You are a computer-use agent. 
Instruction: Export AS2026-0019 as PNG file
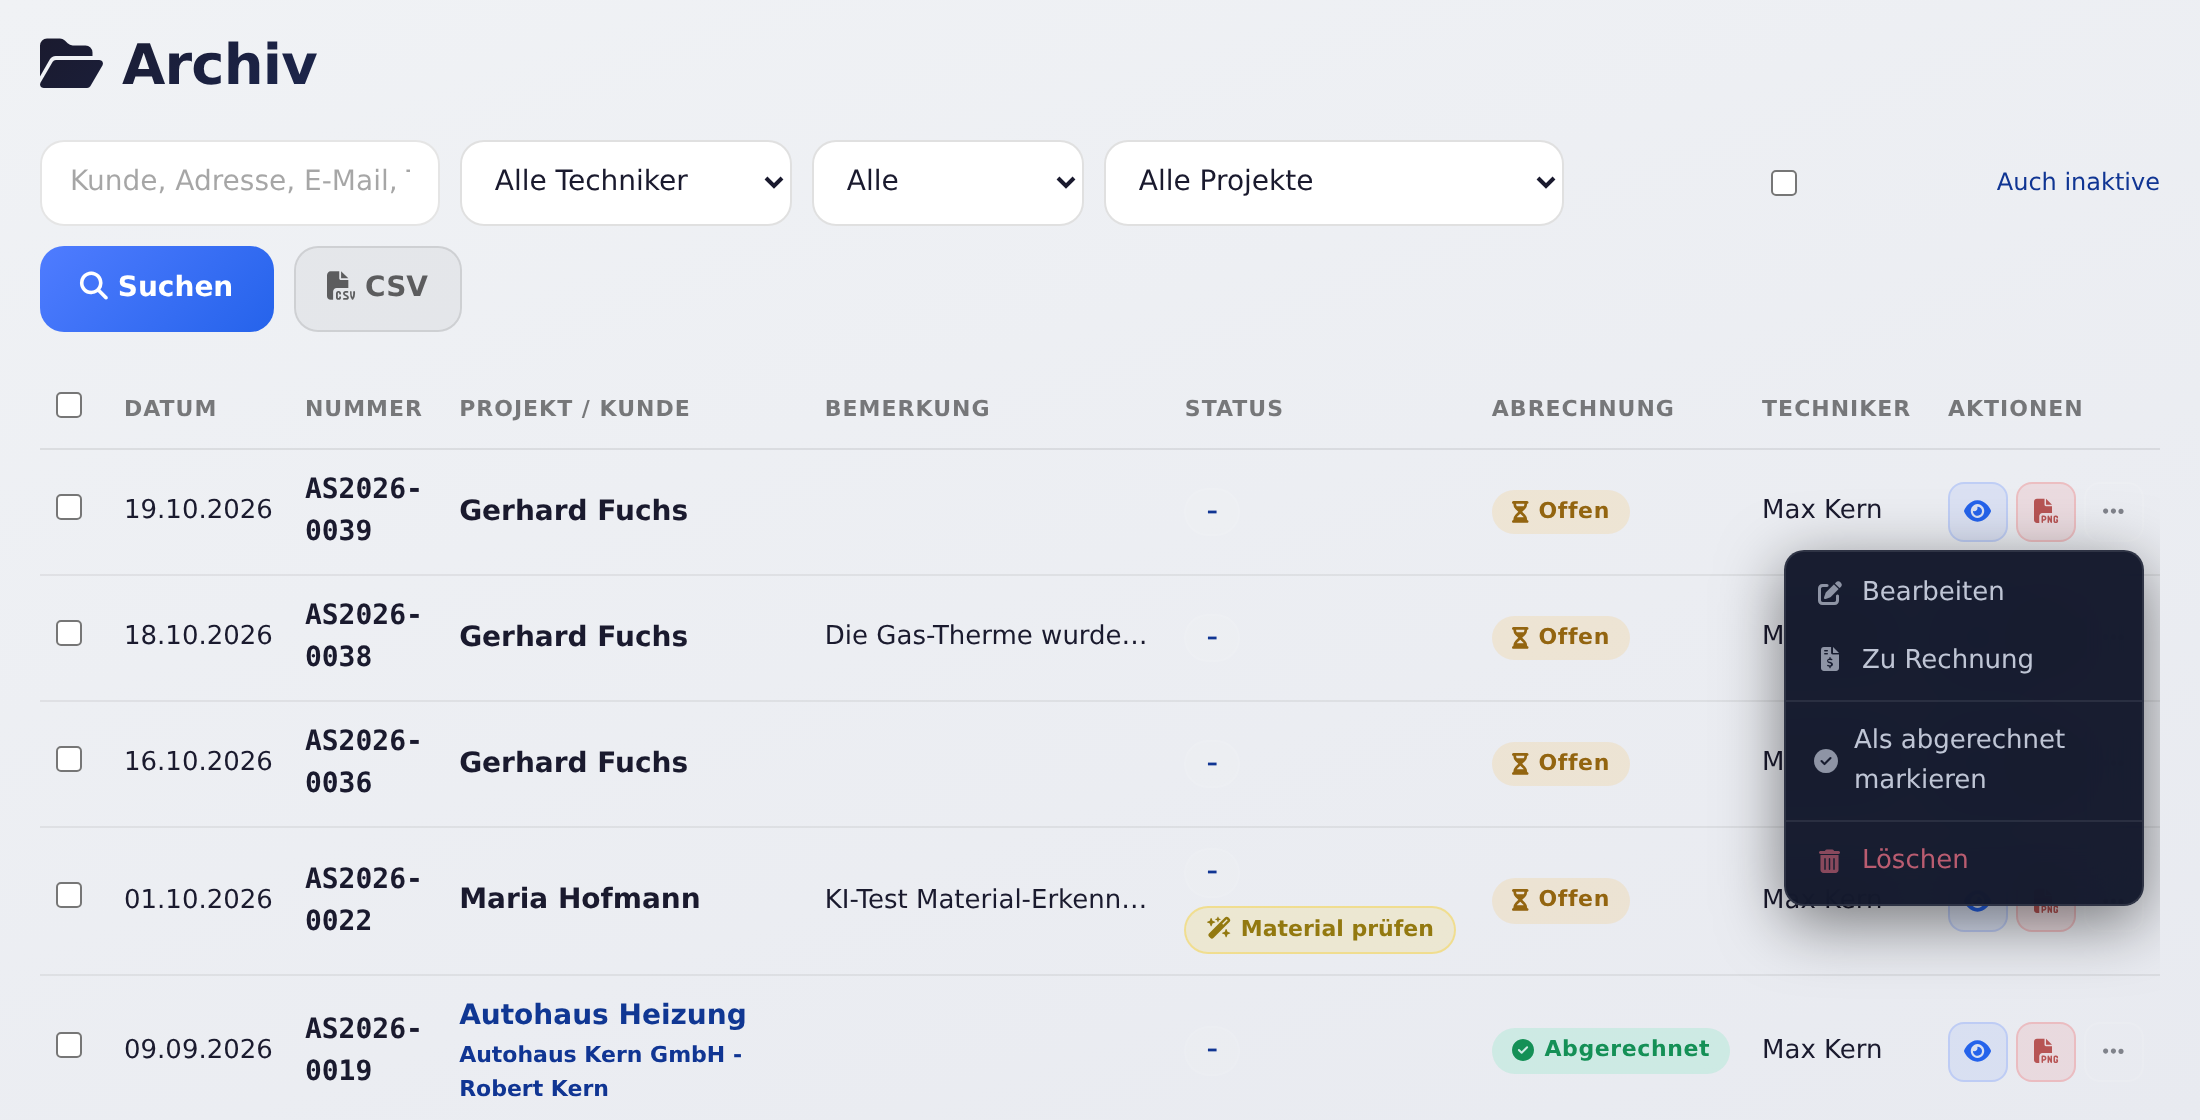tap(2045, 1051)
